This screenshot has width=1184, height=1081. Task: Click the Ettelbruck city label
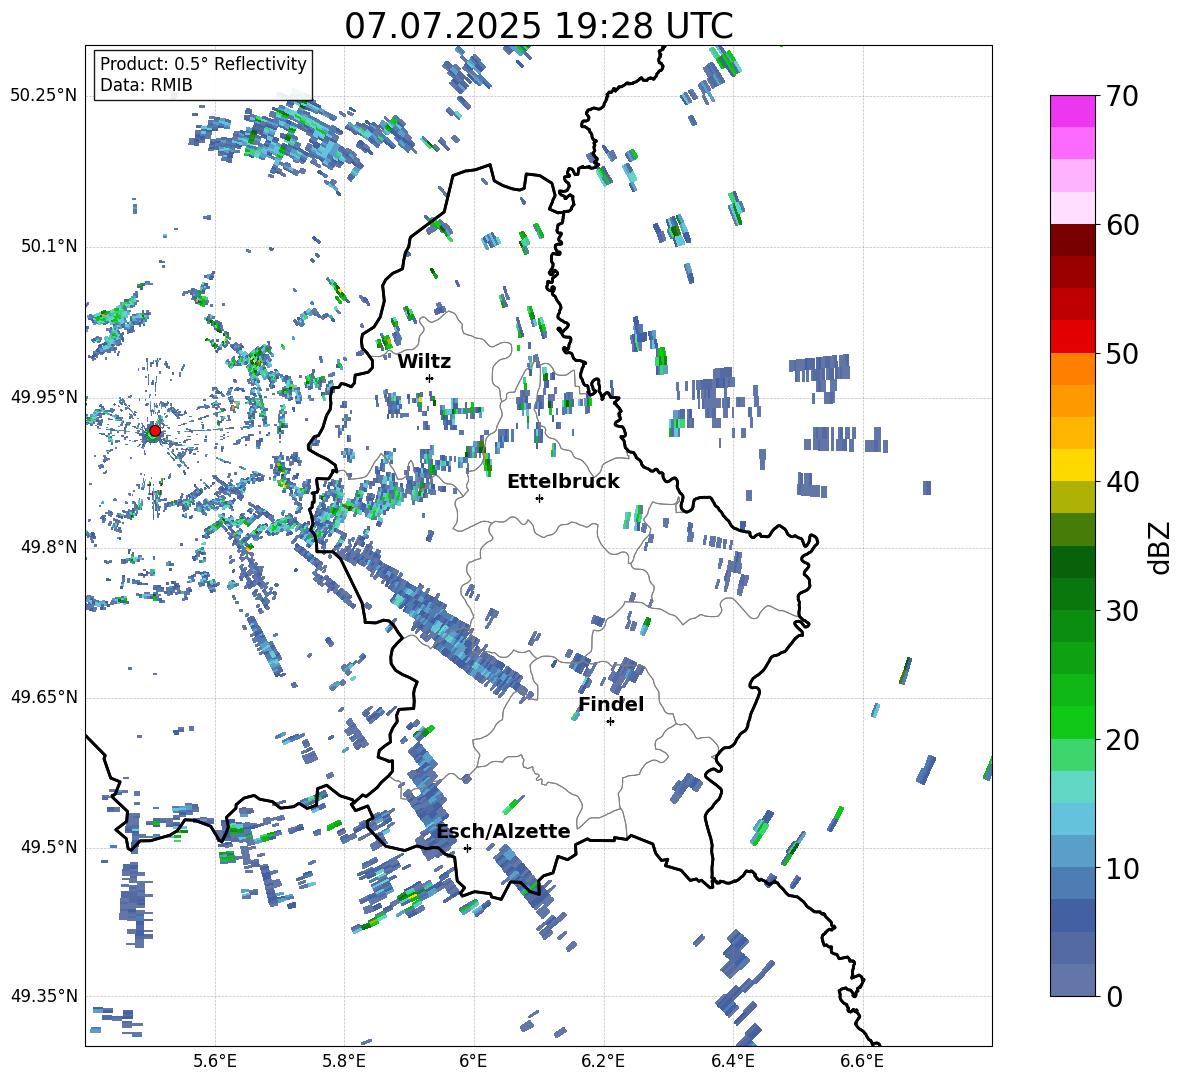(563, 482)
